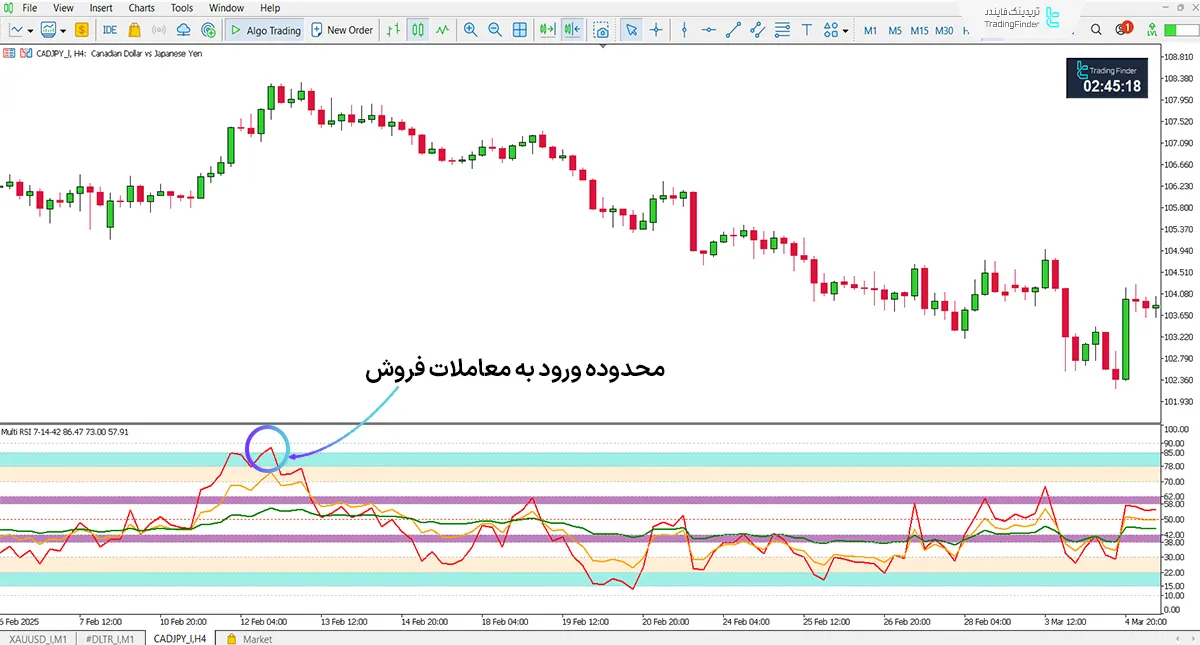Viewport: 1200px width, 645px height.
Task: Toggle the chart shift indicator
Action: click(572, 30)
